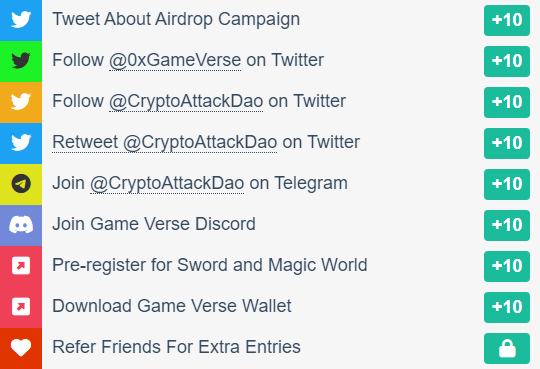The width and height of the screenshot is (540, 369).
Task: Open the Retweet @CryptoAttackDao link
Action: point(165,143)
